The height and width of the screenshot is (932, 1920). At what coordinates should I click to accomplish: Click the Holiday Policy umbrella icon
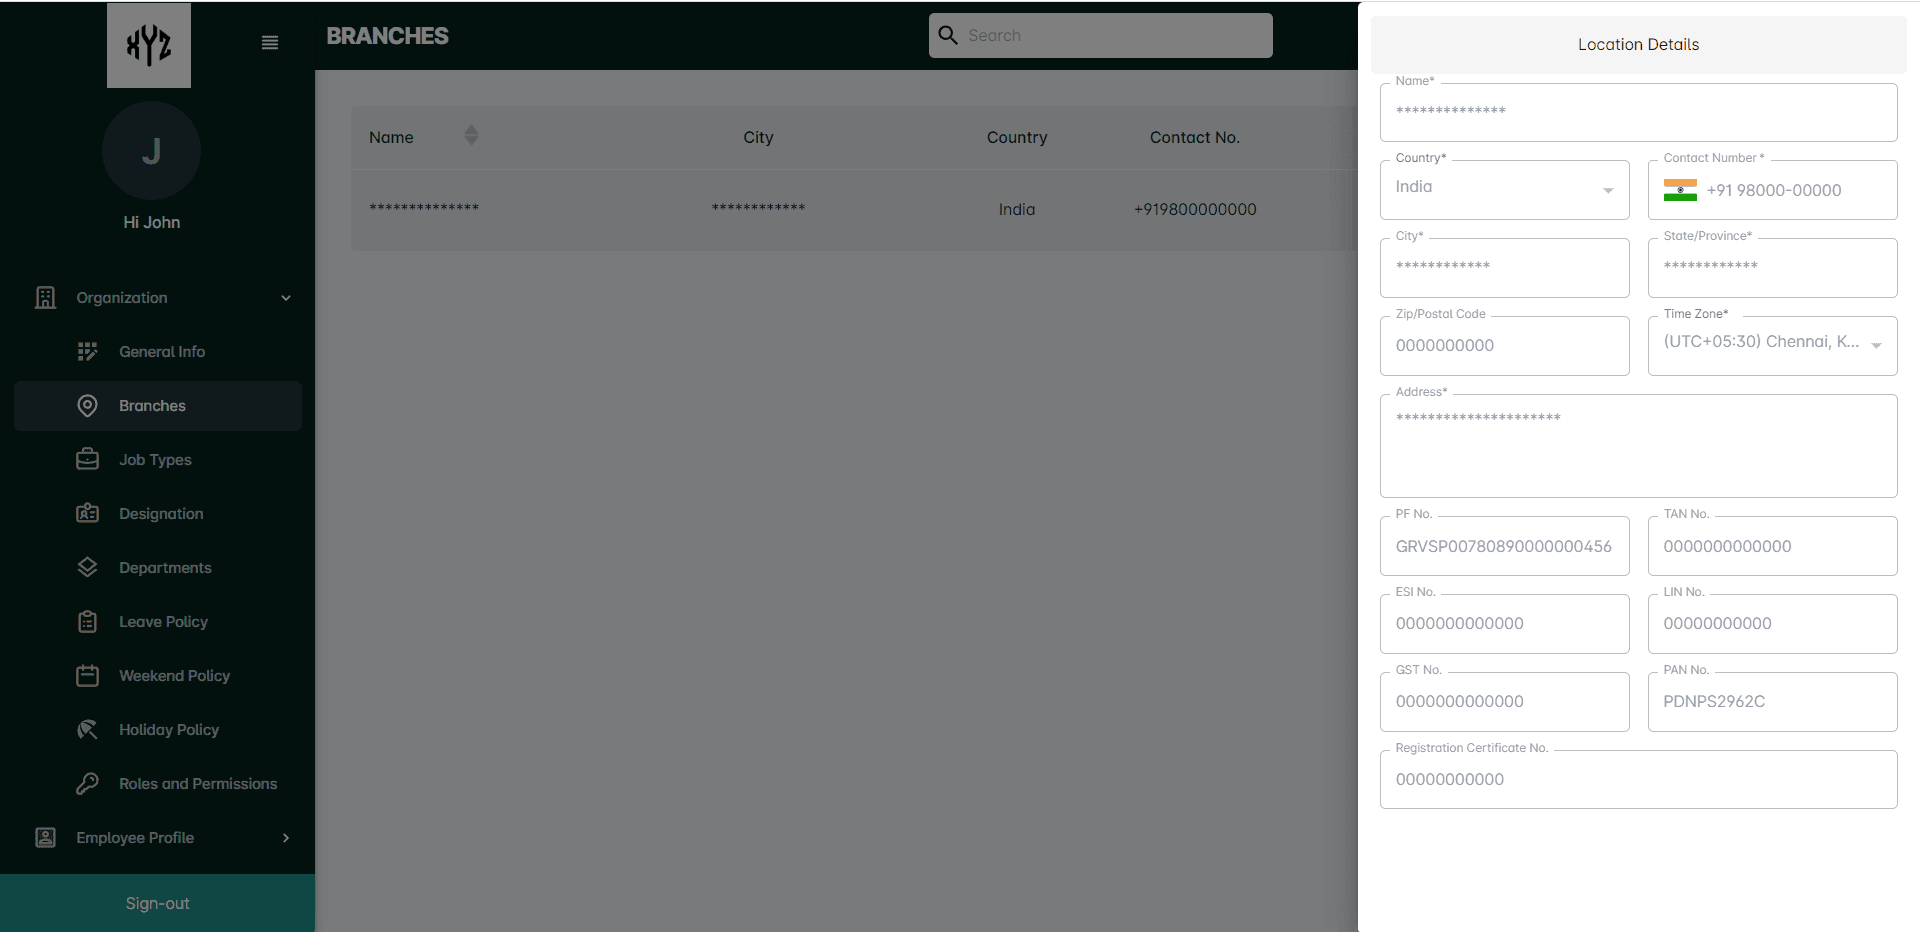88,729
